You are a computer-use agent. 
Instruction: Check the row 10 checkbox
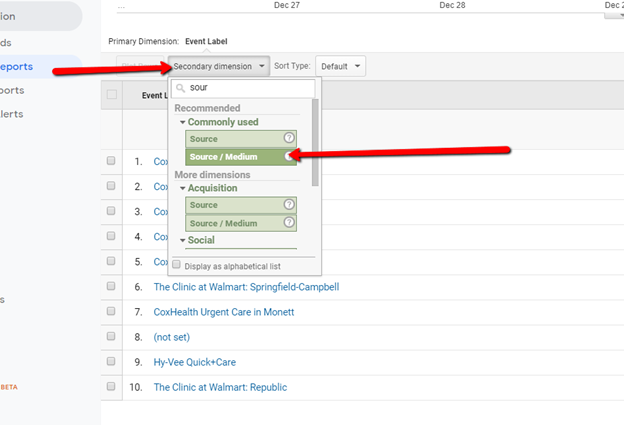click(x=111, y=386)
